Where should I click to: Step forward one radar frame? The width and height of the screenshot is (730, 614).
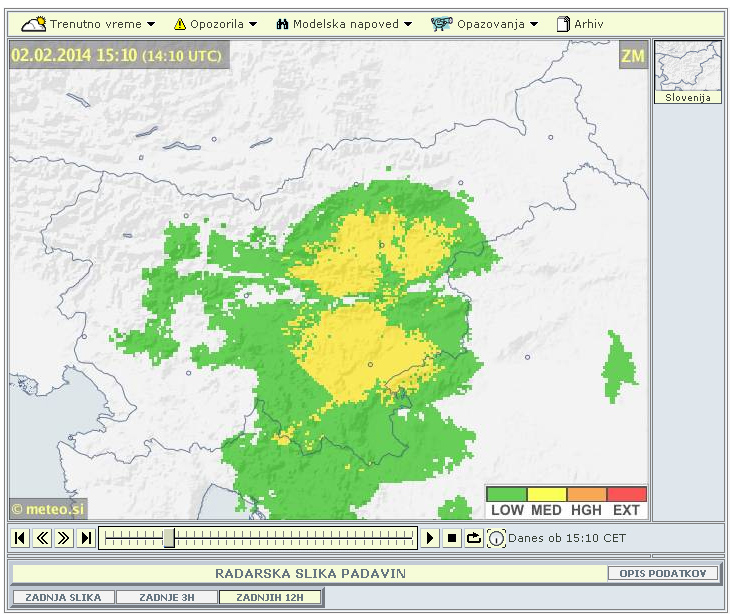pyautogui.click(x=64, y=538)
